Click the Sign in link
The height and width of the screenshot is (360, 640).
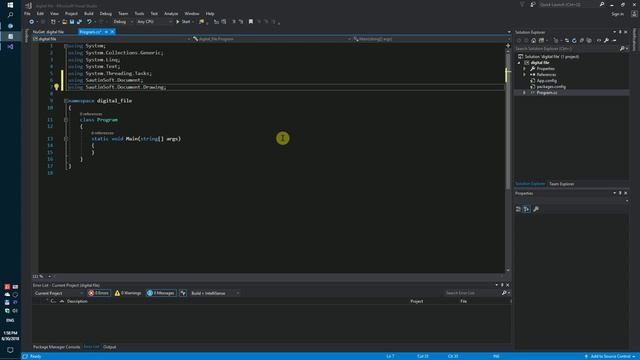coord(617,13)
